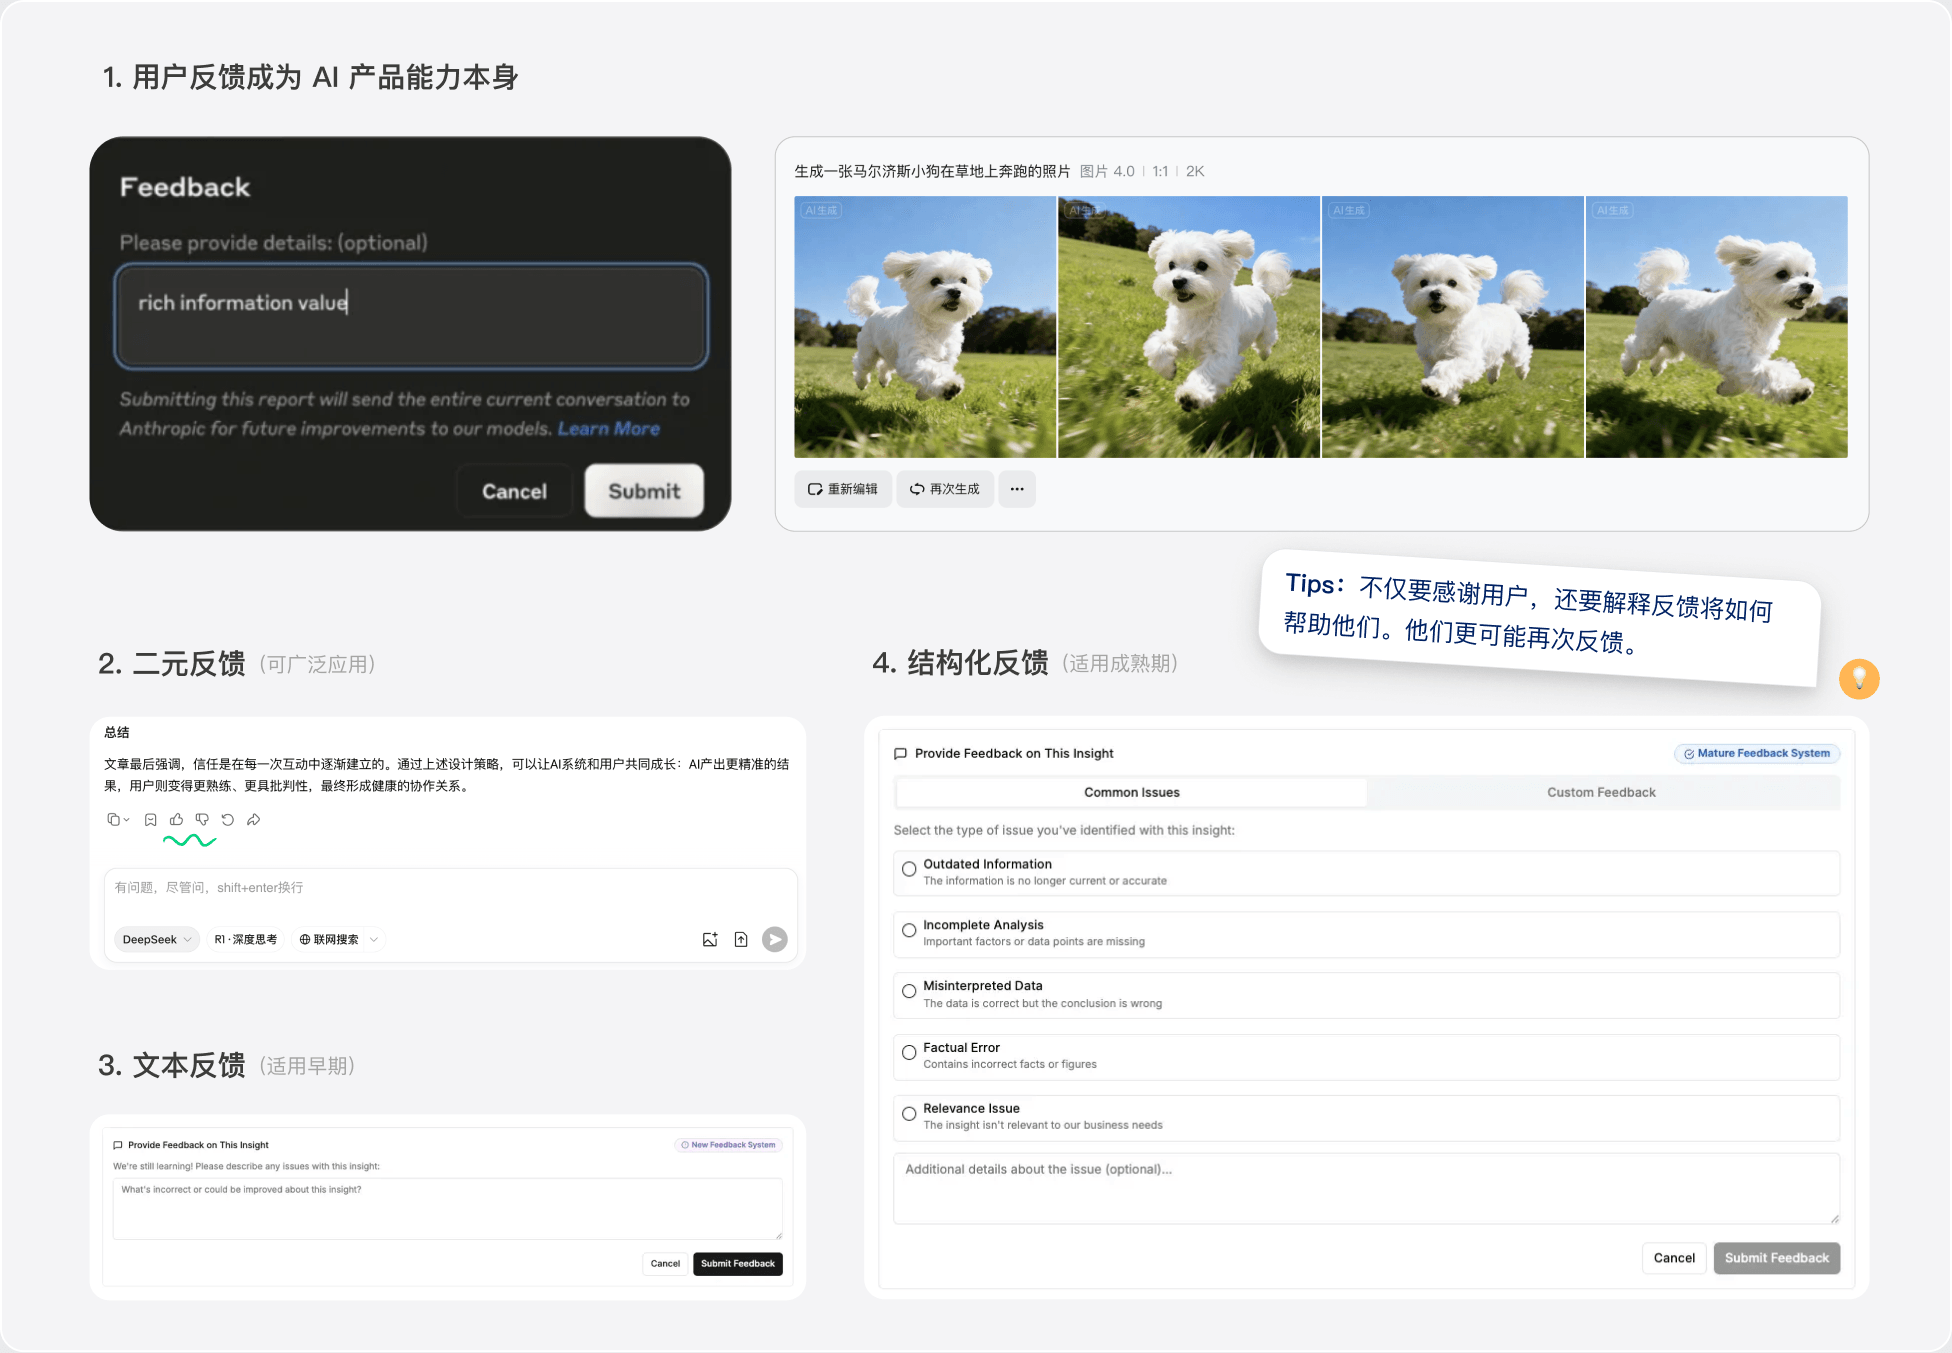Viewport: 1952px width, 1353px height.
Task: Switch to the Custom Feedback tab
Action: tap(1602, 793)
